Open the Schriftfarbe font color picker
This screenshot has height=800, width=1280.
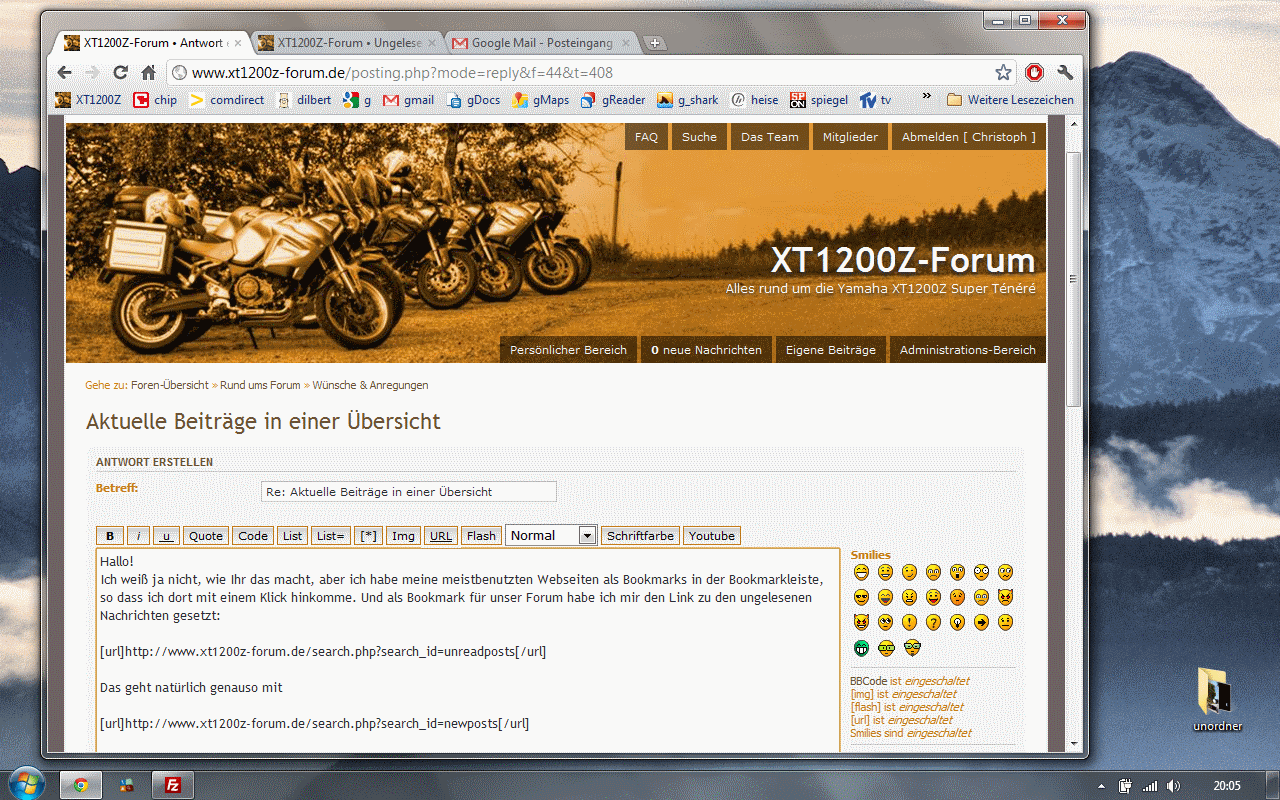pos(640,536)
